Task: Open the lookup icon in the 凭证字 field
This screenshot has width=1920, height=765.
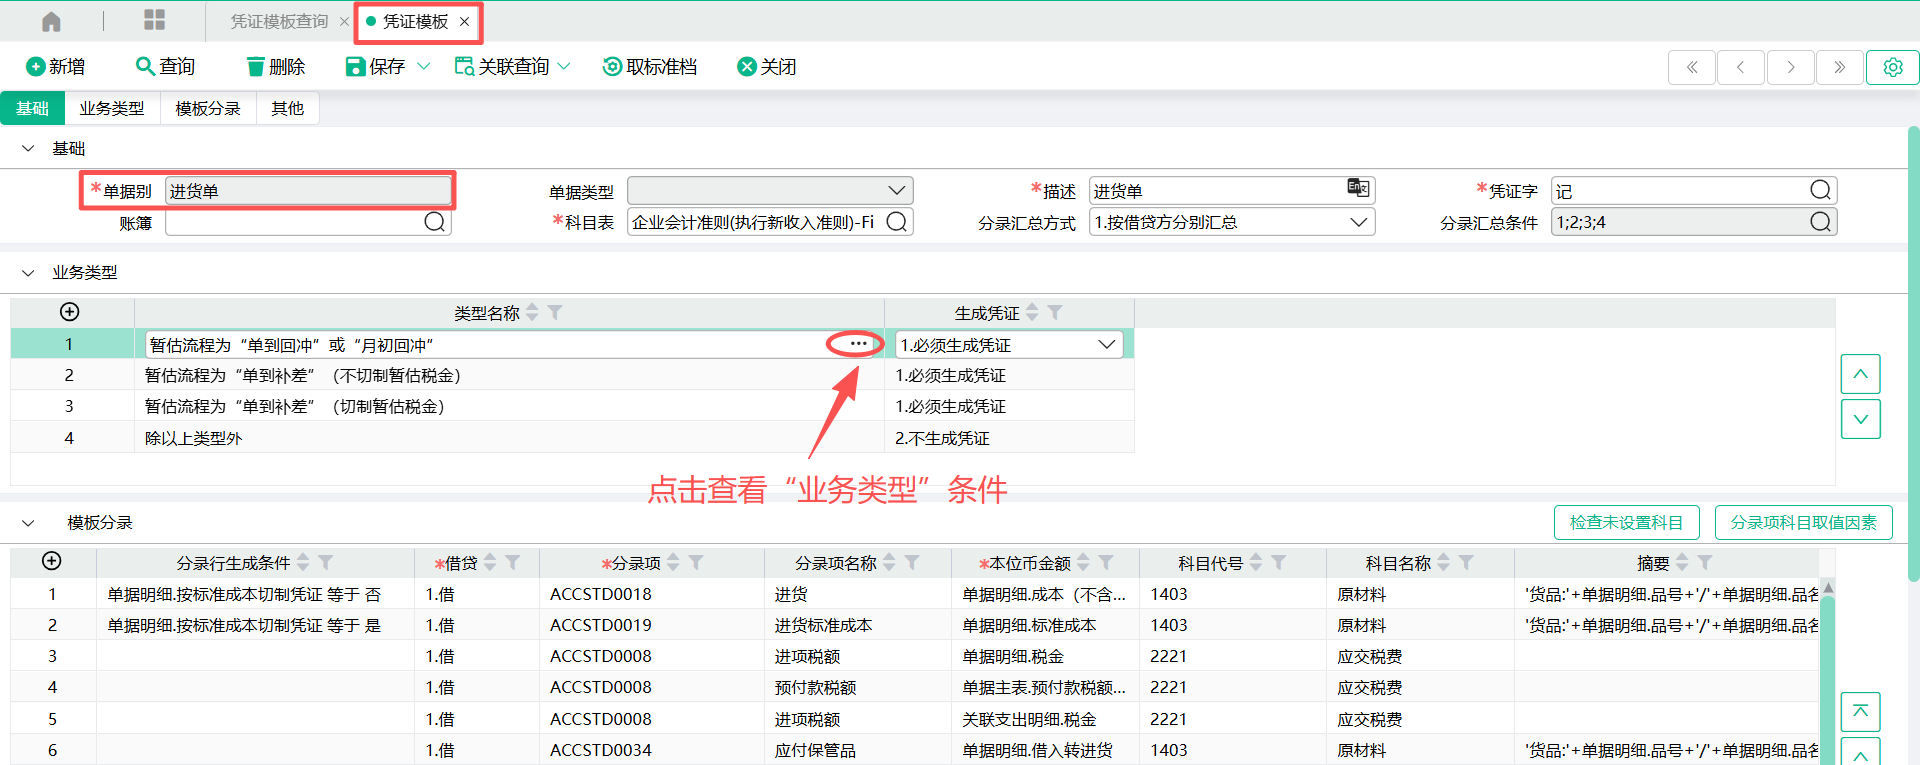Action: (1820, 191)
